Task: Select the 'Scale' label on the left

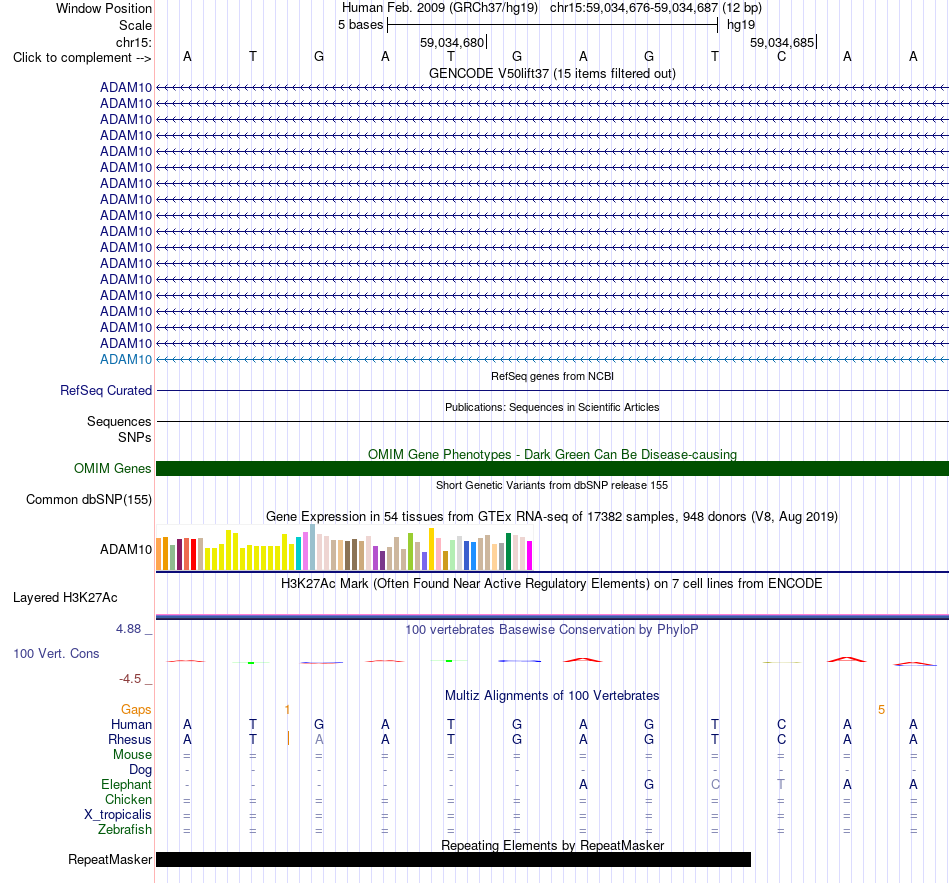Action: [x=135, y=25]
